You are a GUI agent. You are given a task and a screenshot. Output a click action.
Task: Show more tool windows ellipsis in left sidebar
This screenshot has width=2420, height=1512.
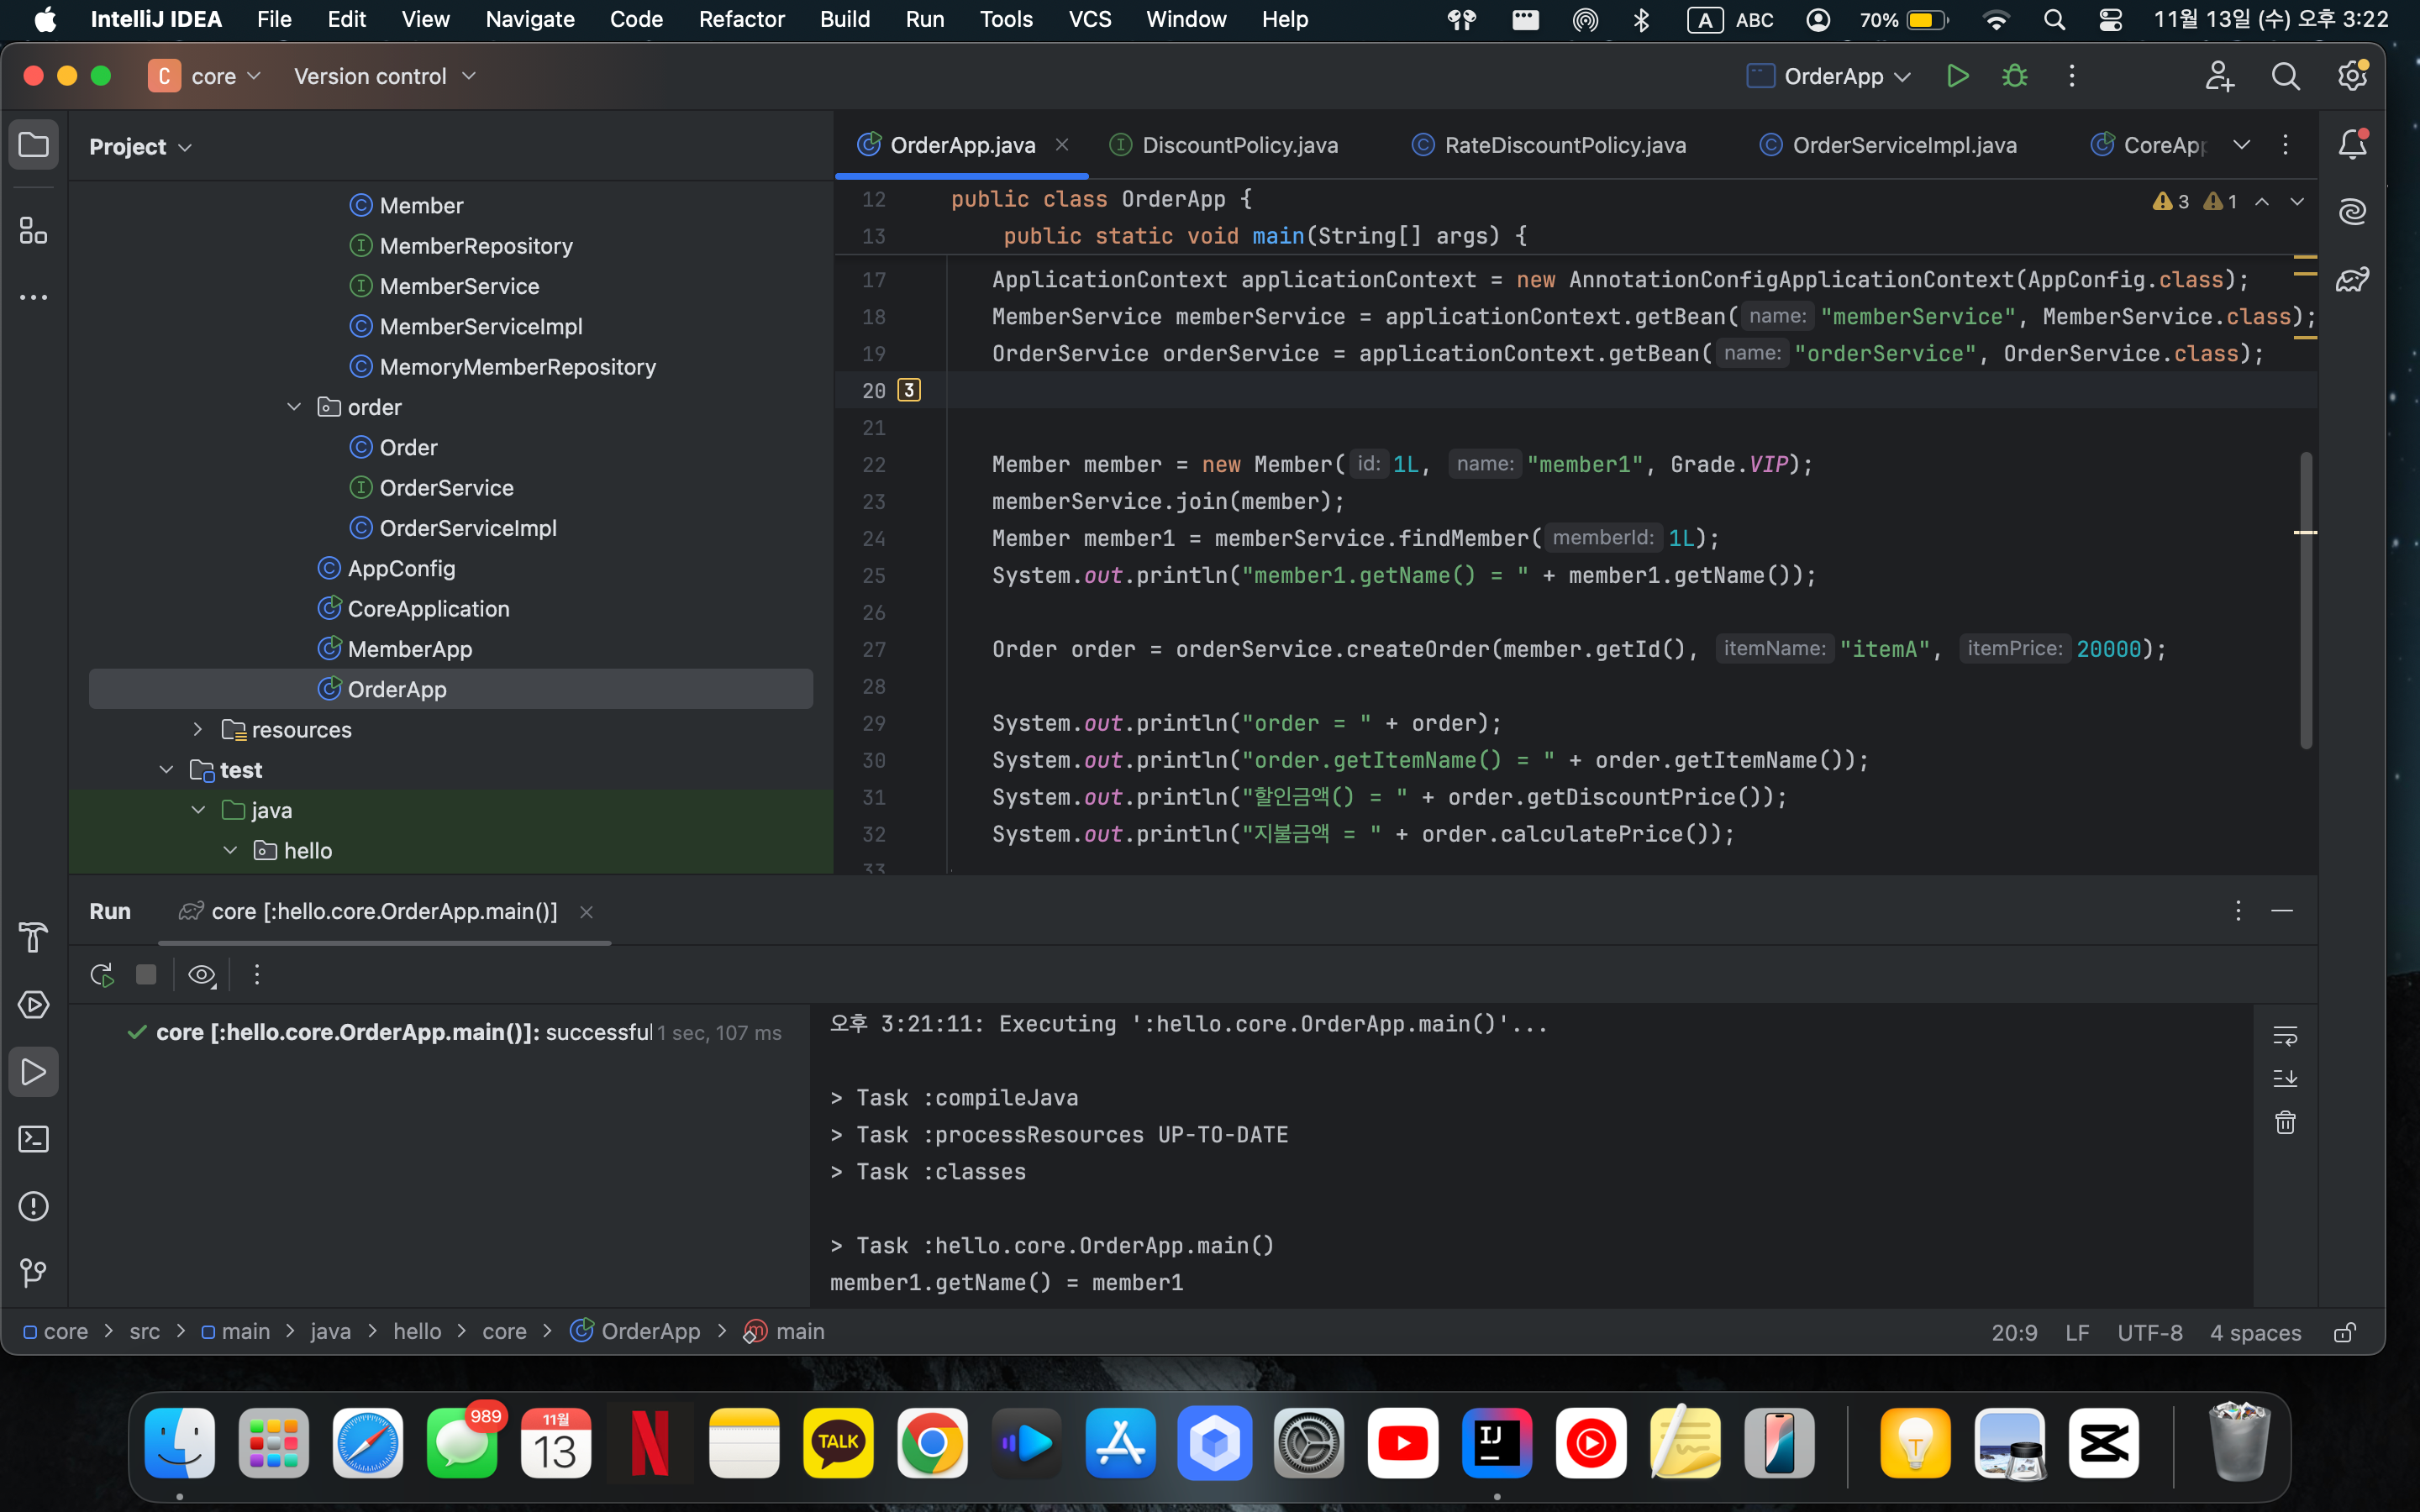point(33,297)
